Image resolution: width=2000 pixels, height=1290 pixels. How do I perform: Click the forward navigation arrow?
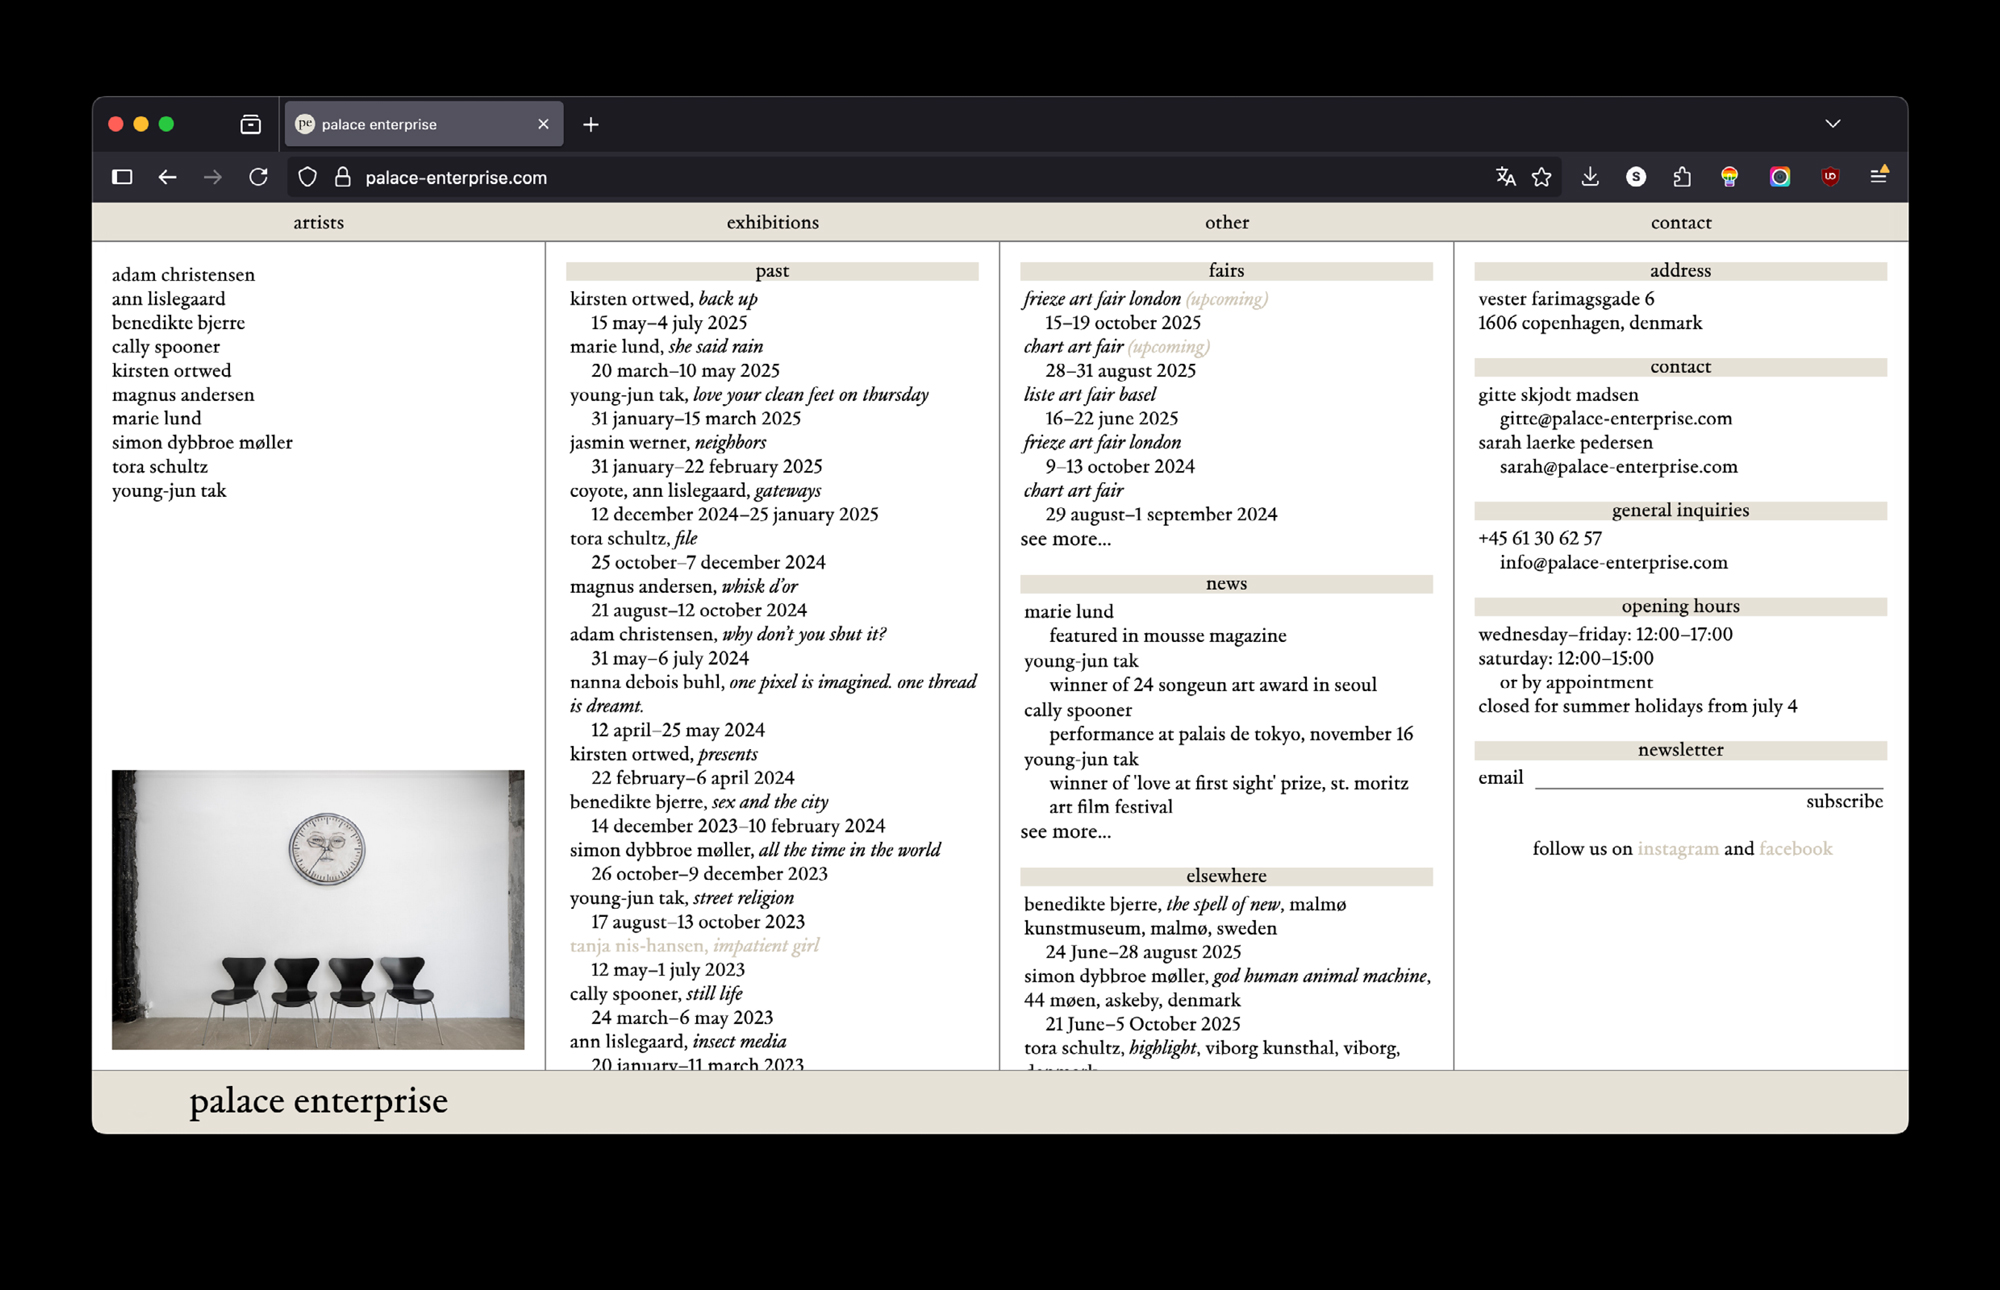[x=212, y=177]
